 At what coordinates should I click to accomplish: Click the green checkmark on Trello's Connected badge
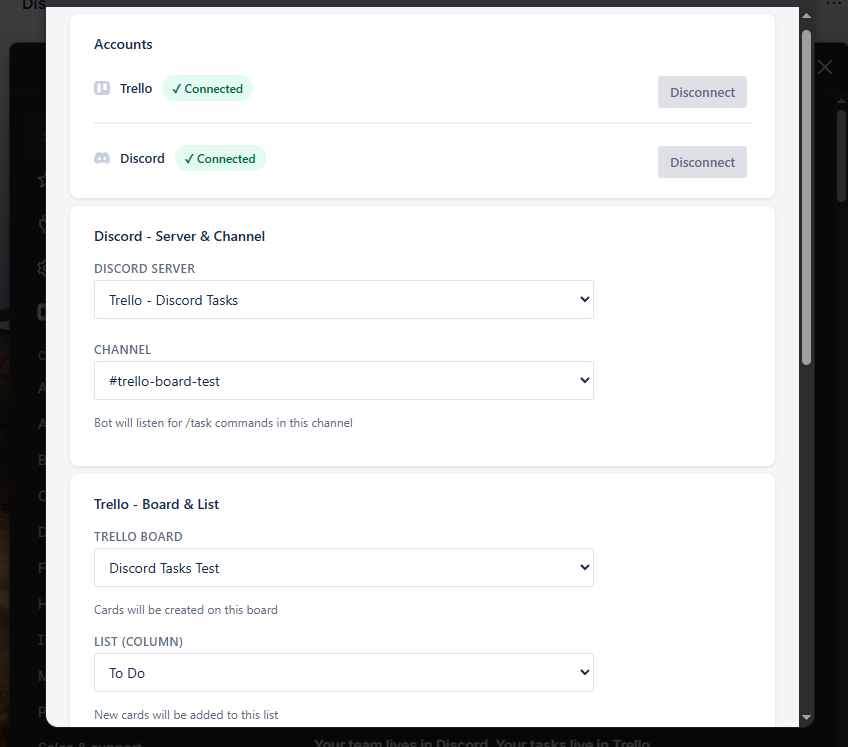tap(178, 88)
